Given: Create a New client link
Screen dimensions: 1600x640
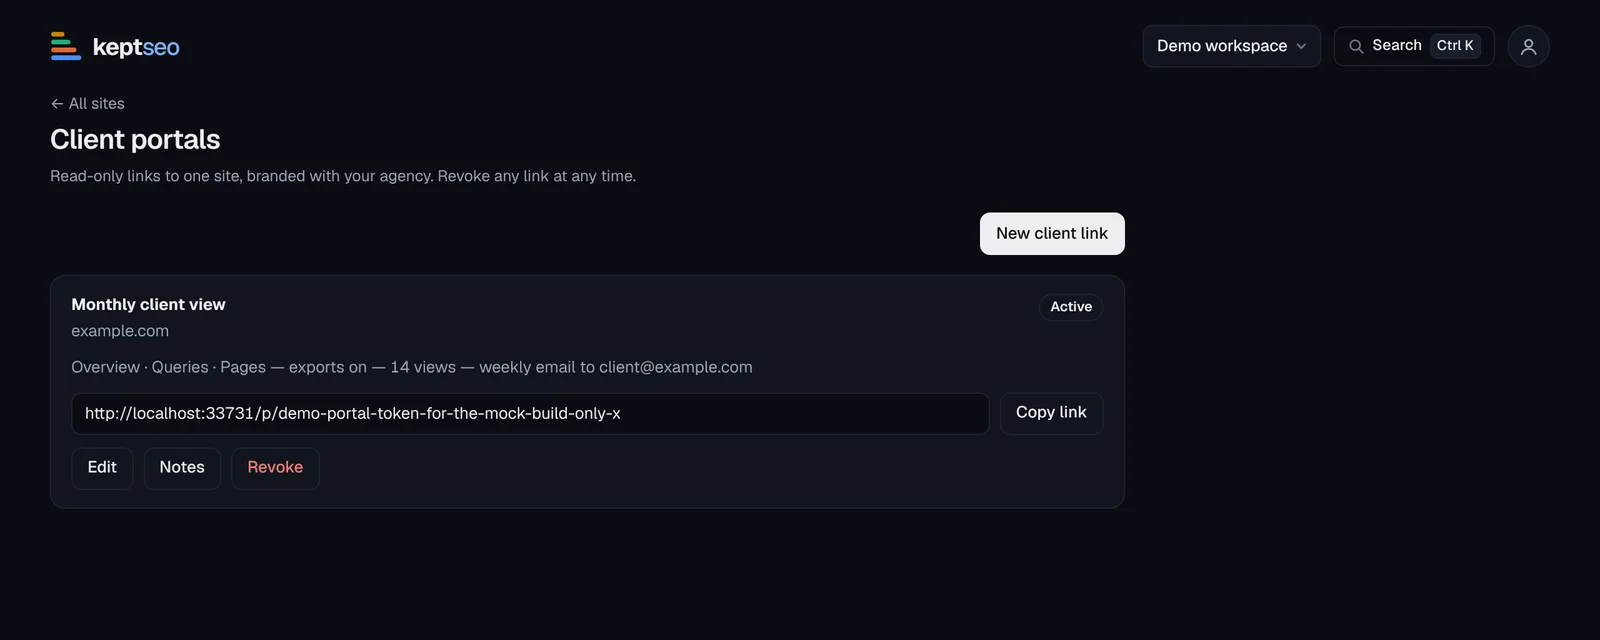Looking at the screenshot, I should tap(1052, 234).
